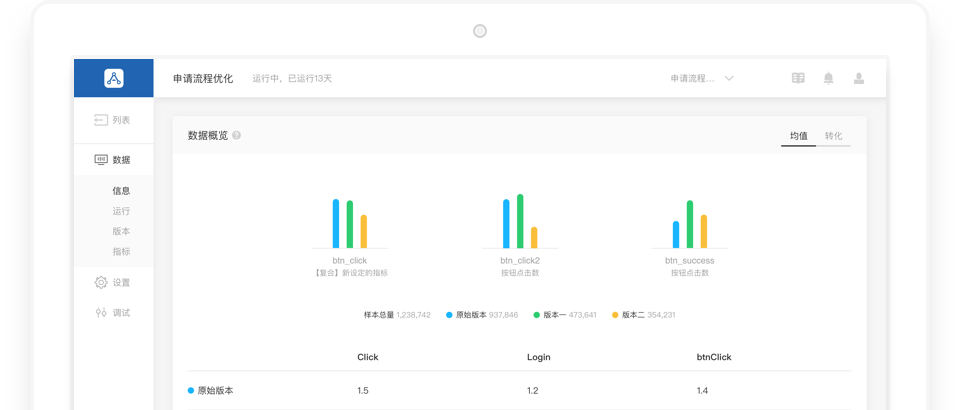Open 设置 label in sidebar
Image resolution: width=960 pixels, height=410 pixels.
tap(121, 283)
